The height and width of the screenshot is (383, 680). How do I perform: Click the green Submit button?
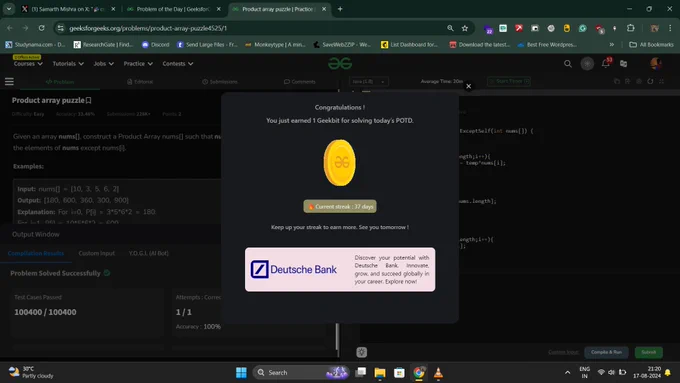(649, 352)
